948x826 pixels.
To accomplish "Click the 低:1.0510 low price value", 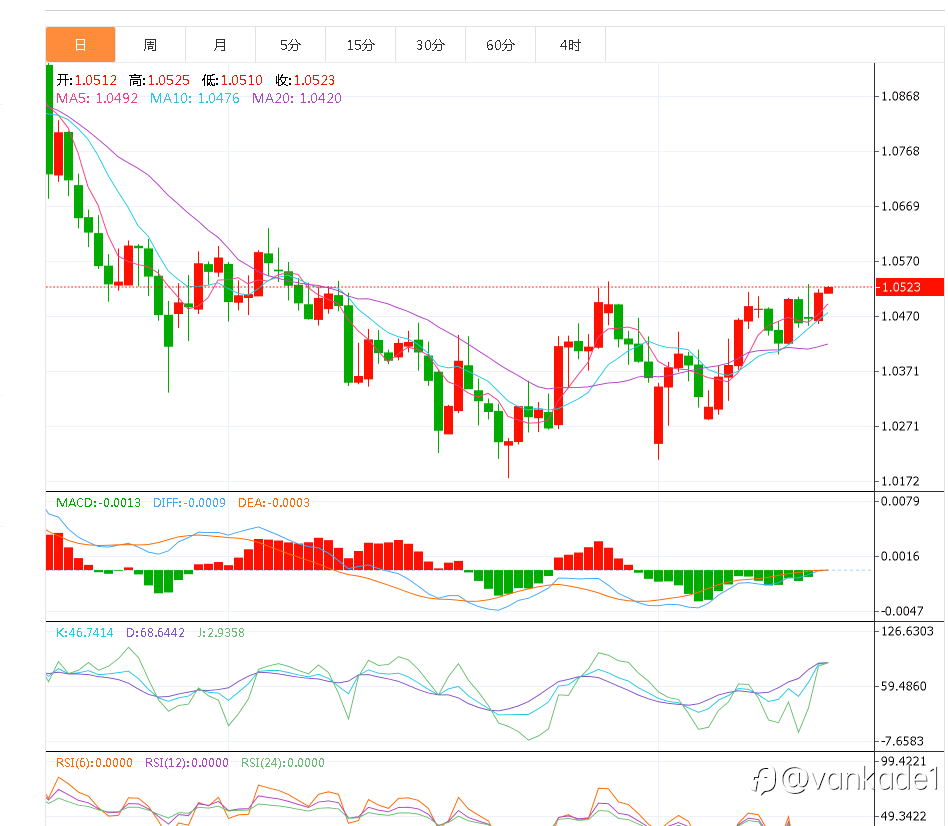I will (x=232, y=80).
